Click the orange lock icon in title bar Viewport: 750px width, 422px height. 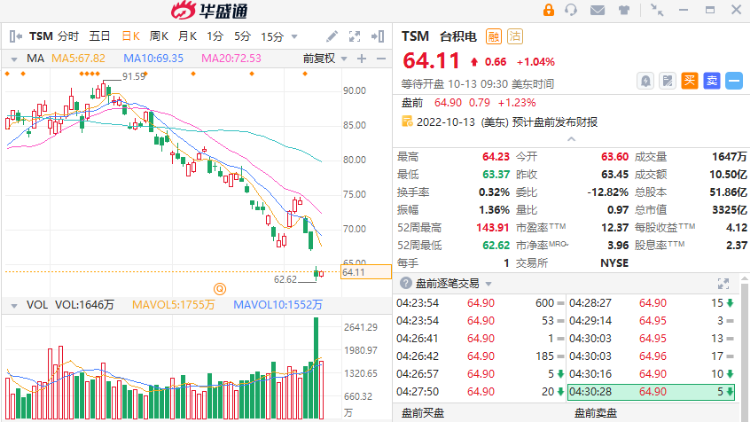click(x=548, y=10)
